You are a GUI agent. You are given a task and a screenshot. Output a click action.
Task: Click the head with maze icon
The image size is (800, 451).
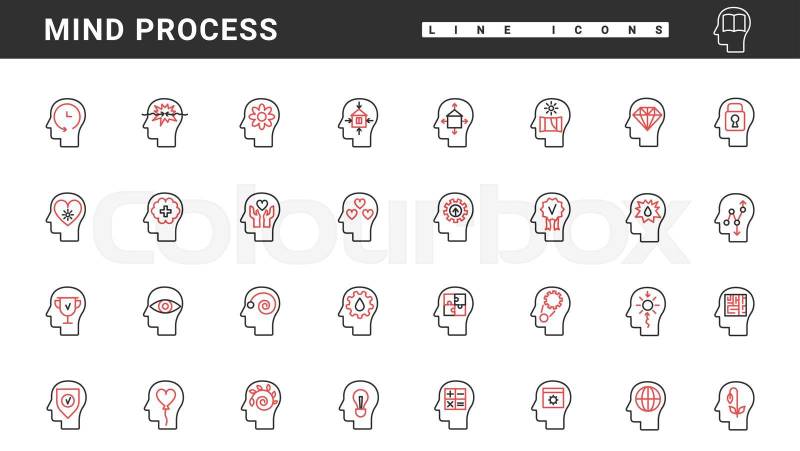click(x=734, y=311)
